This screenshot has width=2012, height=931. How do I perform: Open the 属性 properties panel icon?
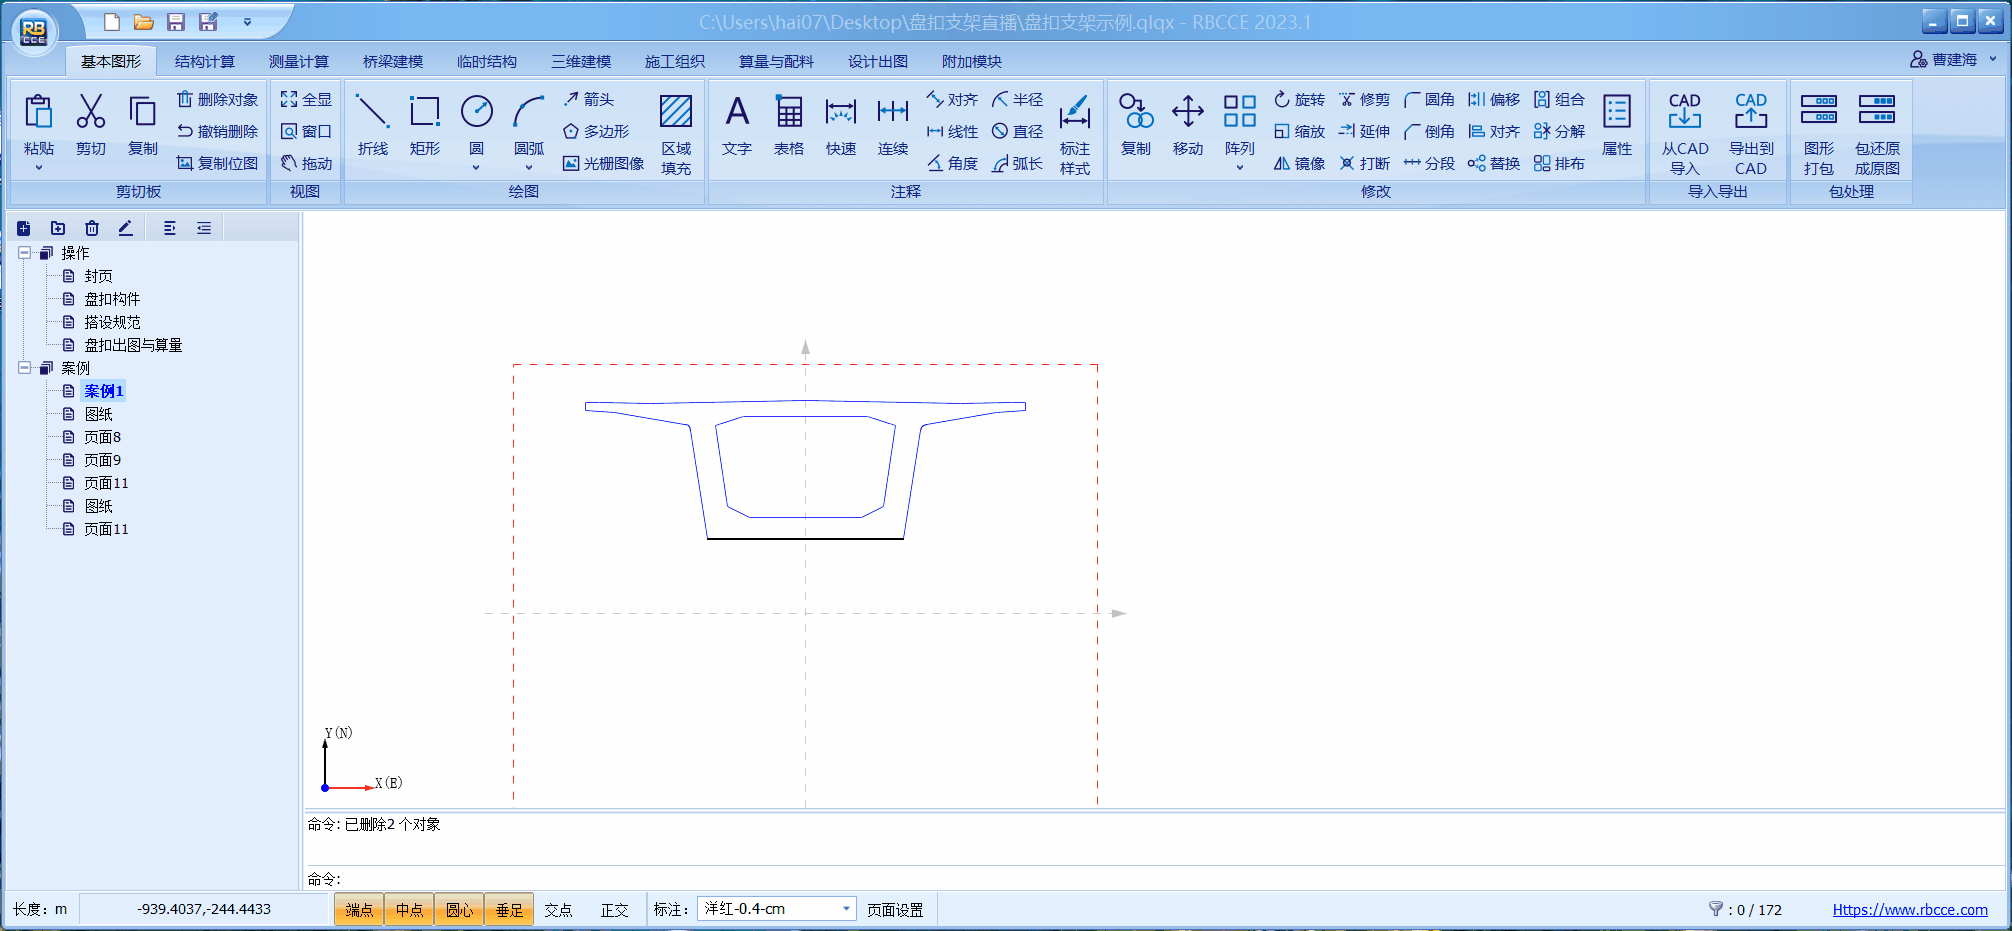tap(1616, 125)
